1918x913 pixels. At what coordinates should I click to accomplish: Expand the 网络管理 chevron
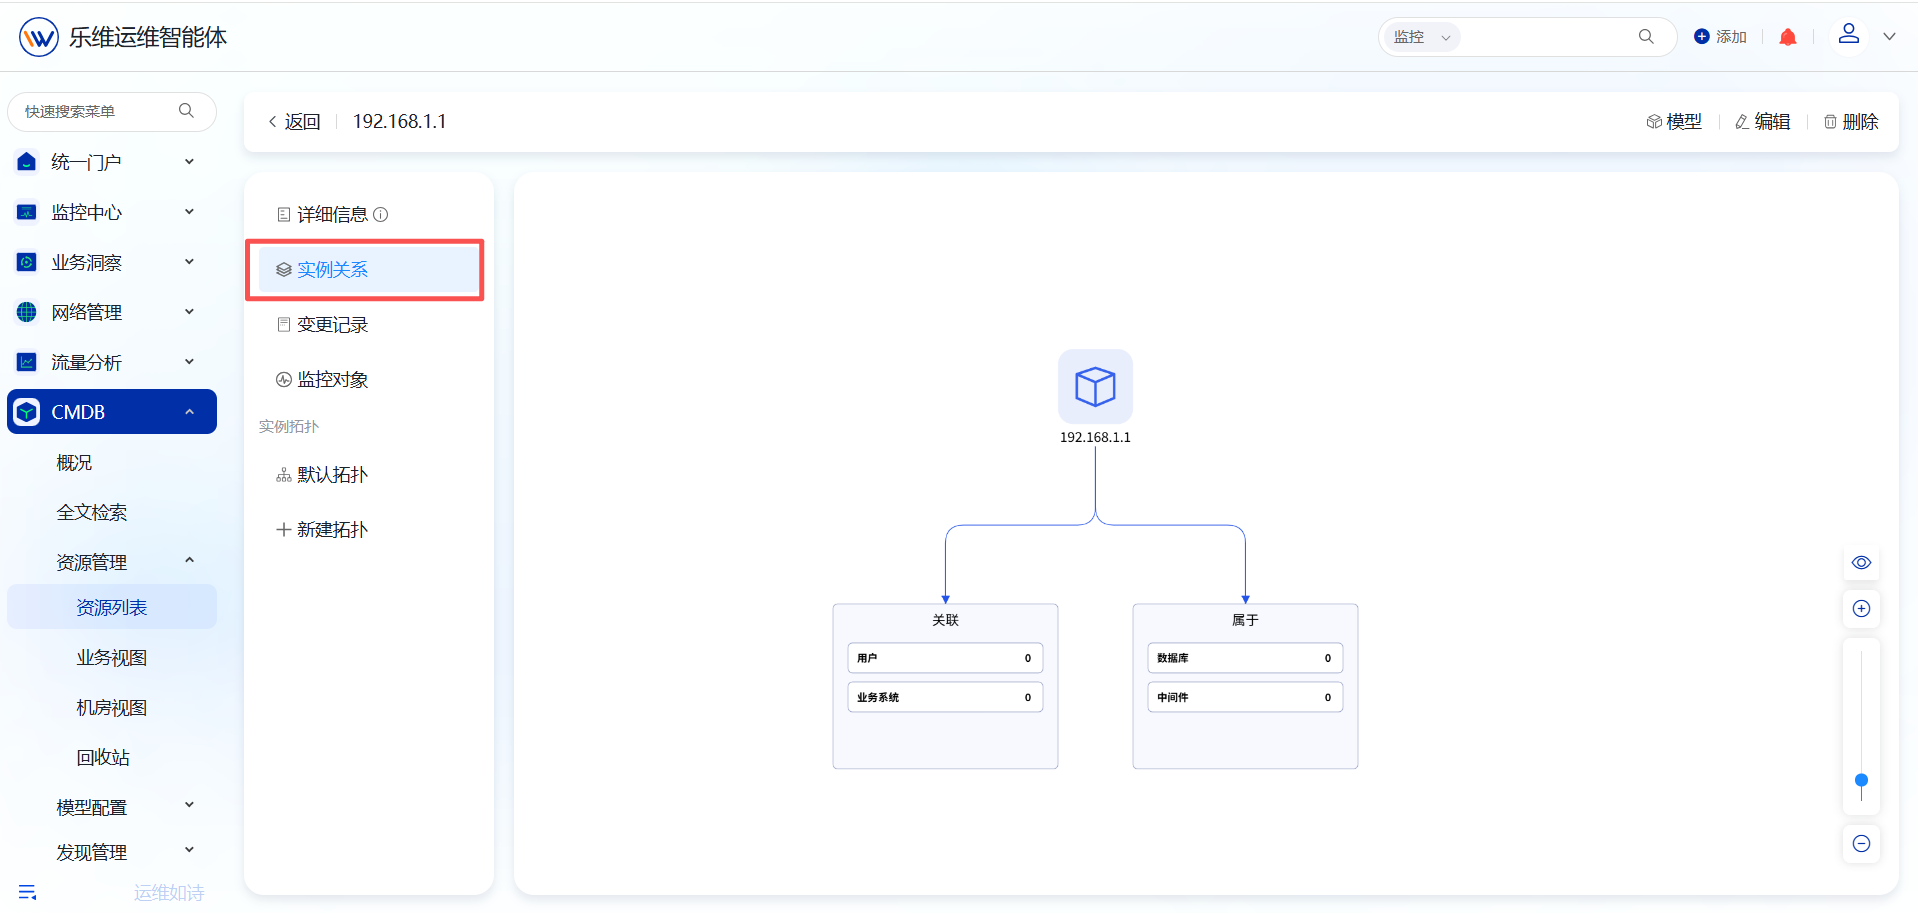[x=189, y=312]
